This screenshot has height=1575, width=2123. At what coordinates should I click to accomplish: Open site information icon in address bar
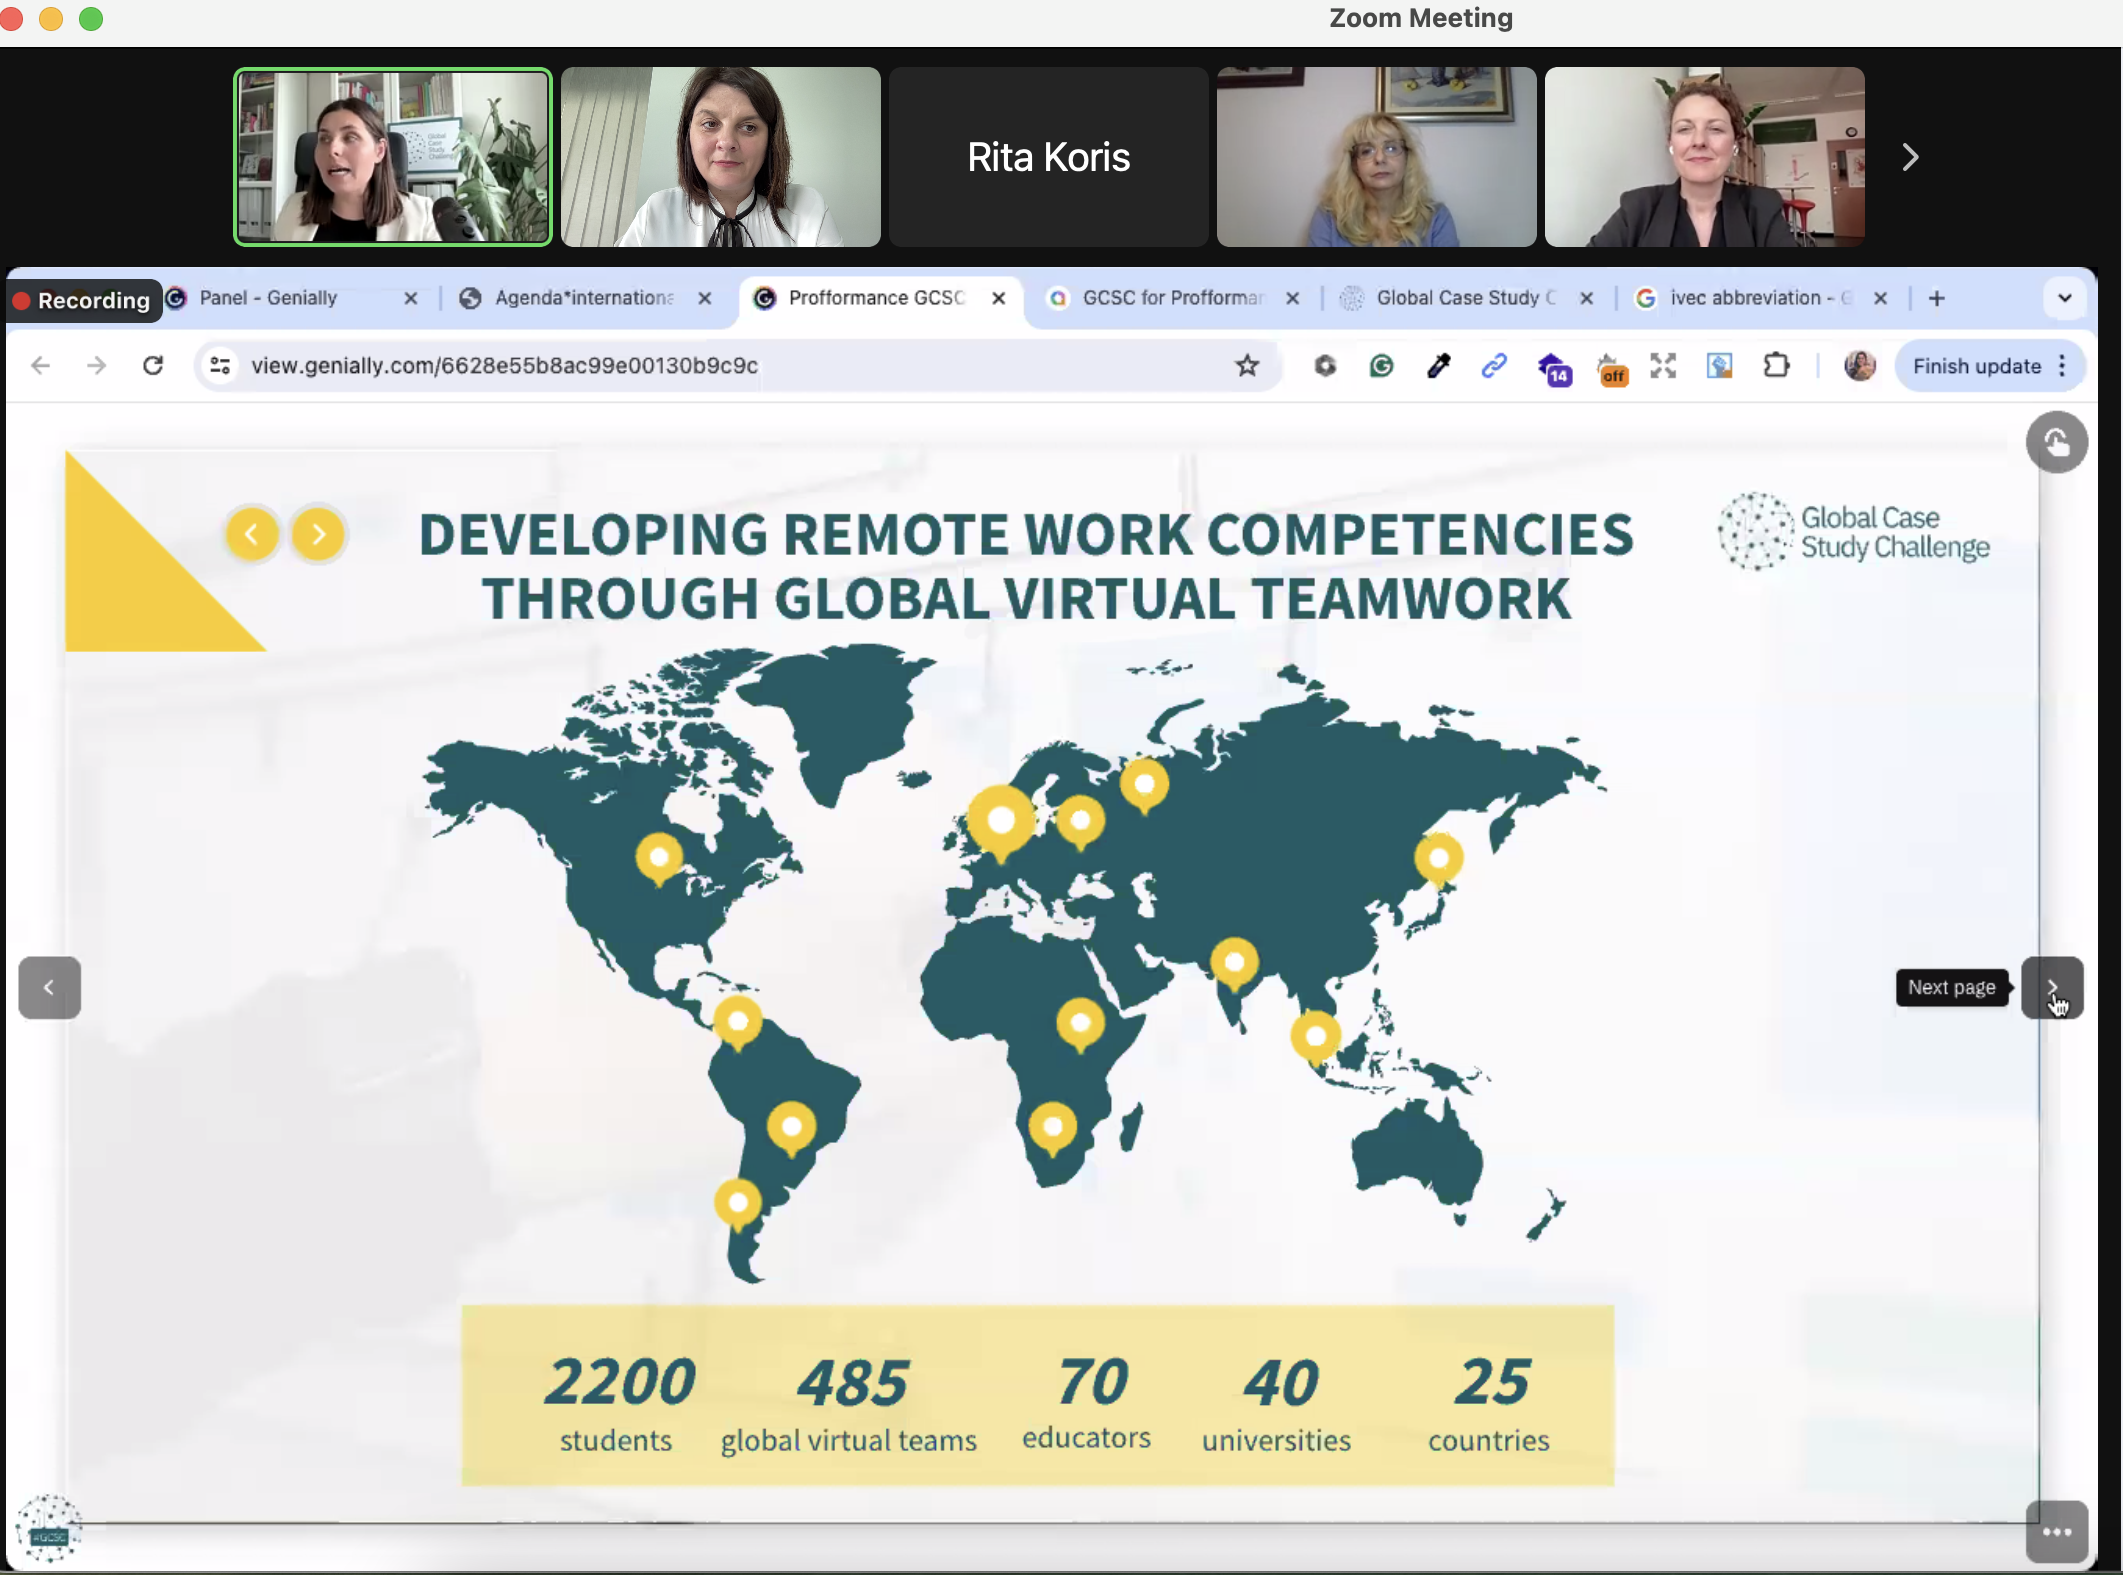coord(221,366)
